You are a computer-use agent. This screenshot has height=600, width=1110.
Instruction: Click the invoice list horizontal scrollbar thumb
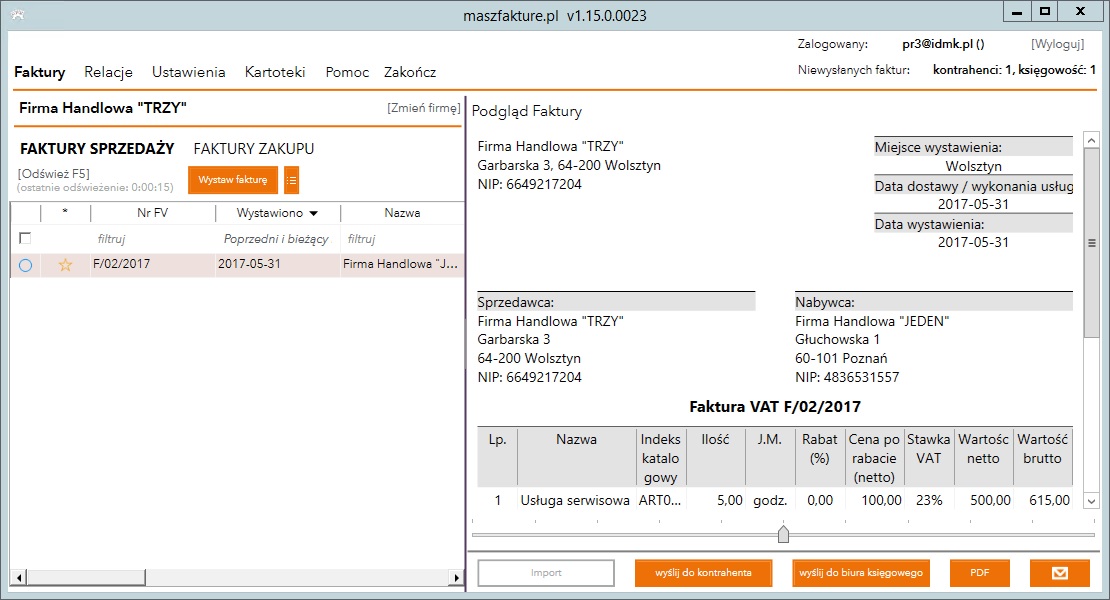(x=86, y=578)
